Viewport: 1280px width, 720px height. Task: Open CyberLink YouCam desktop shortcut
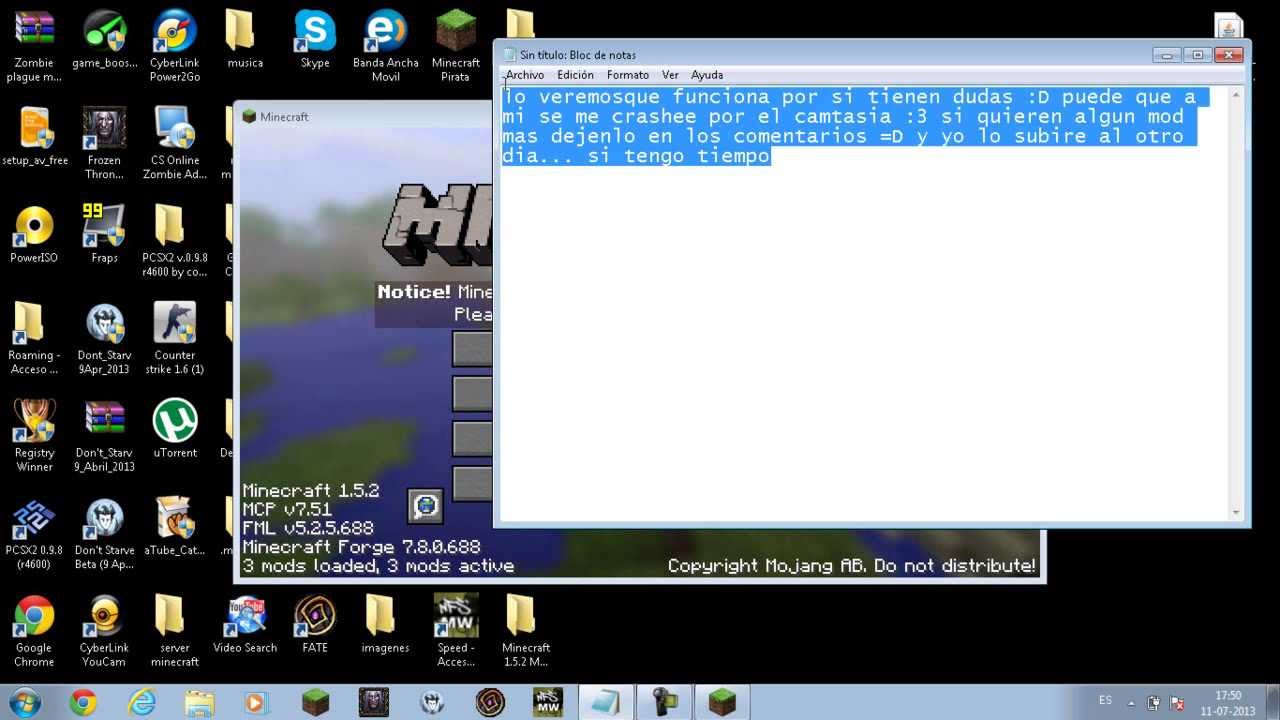pos(104,630)
